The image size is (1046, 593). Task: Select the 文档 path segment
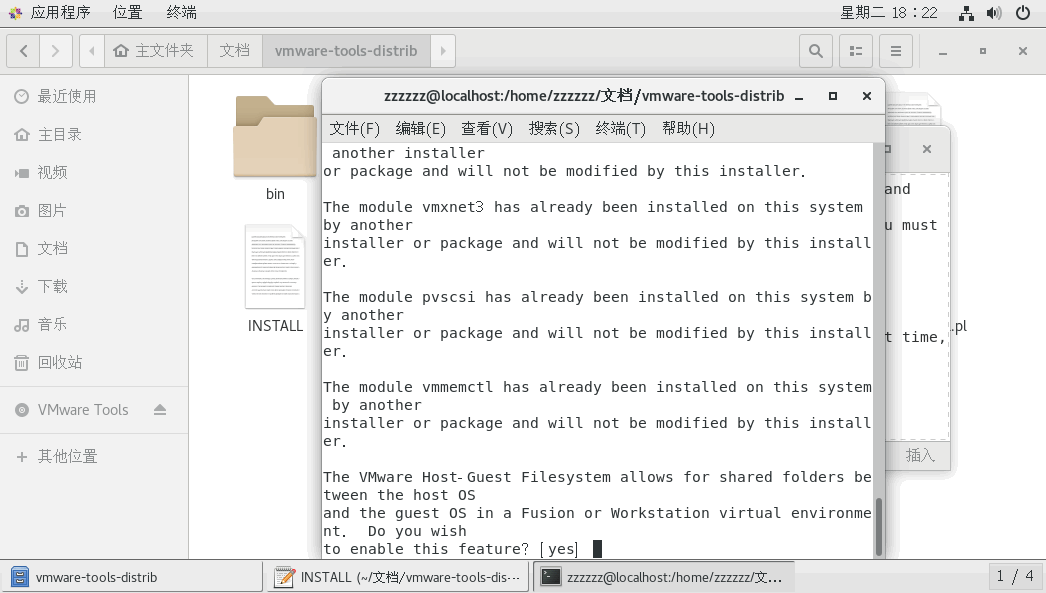tap(235, 51)
